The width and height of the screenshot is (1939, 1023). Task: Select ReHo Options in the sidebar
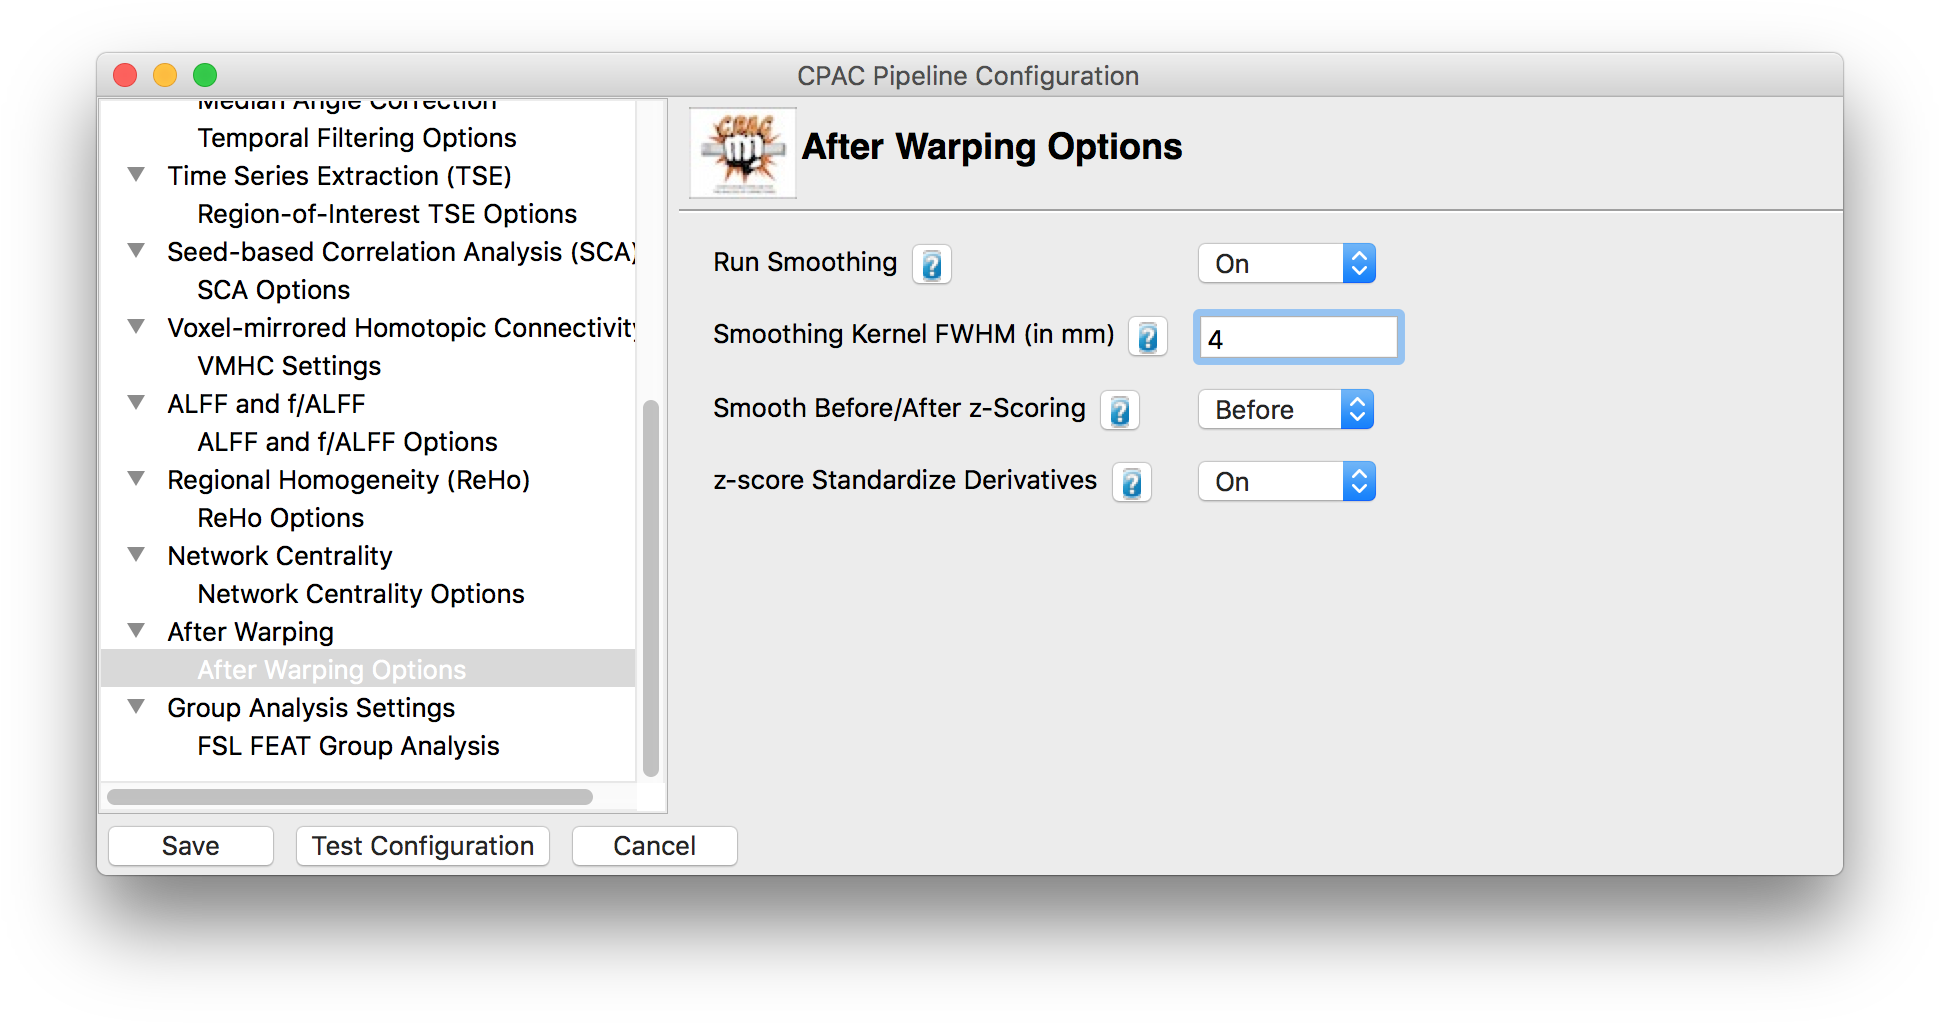coord(280,517)
